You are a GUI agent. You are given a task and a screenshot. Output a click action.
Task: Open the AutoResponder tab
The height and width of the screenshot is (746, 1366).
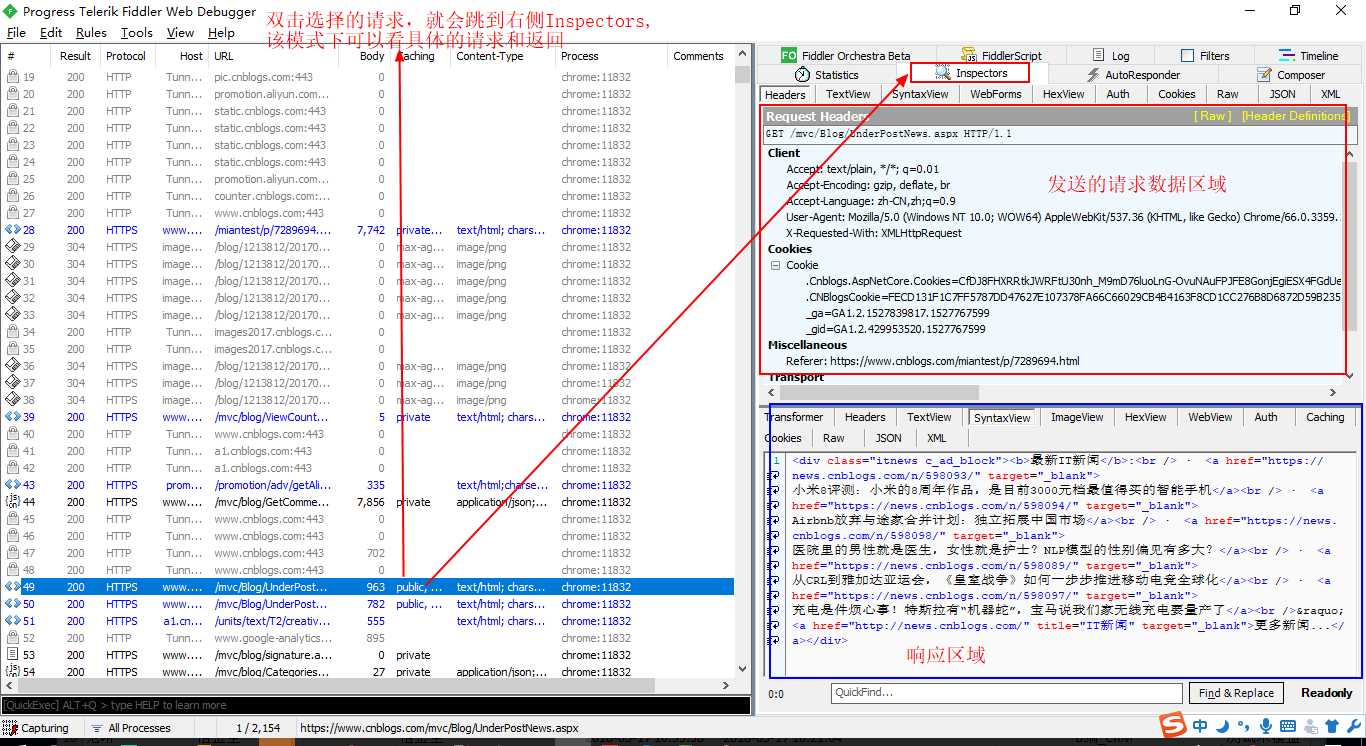(1133, 74)
